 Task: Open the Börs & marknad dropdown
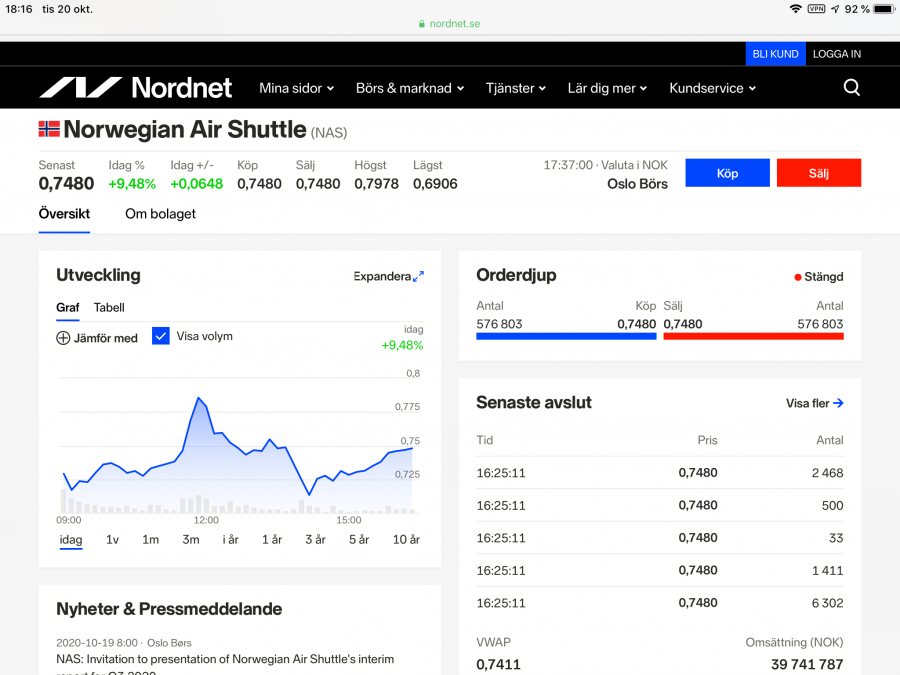coord(409,88)
